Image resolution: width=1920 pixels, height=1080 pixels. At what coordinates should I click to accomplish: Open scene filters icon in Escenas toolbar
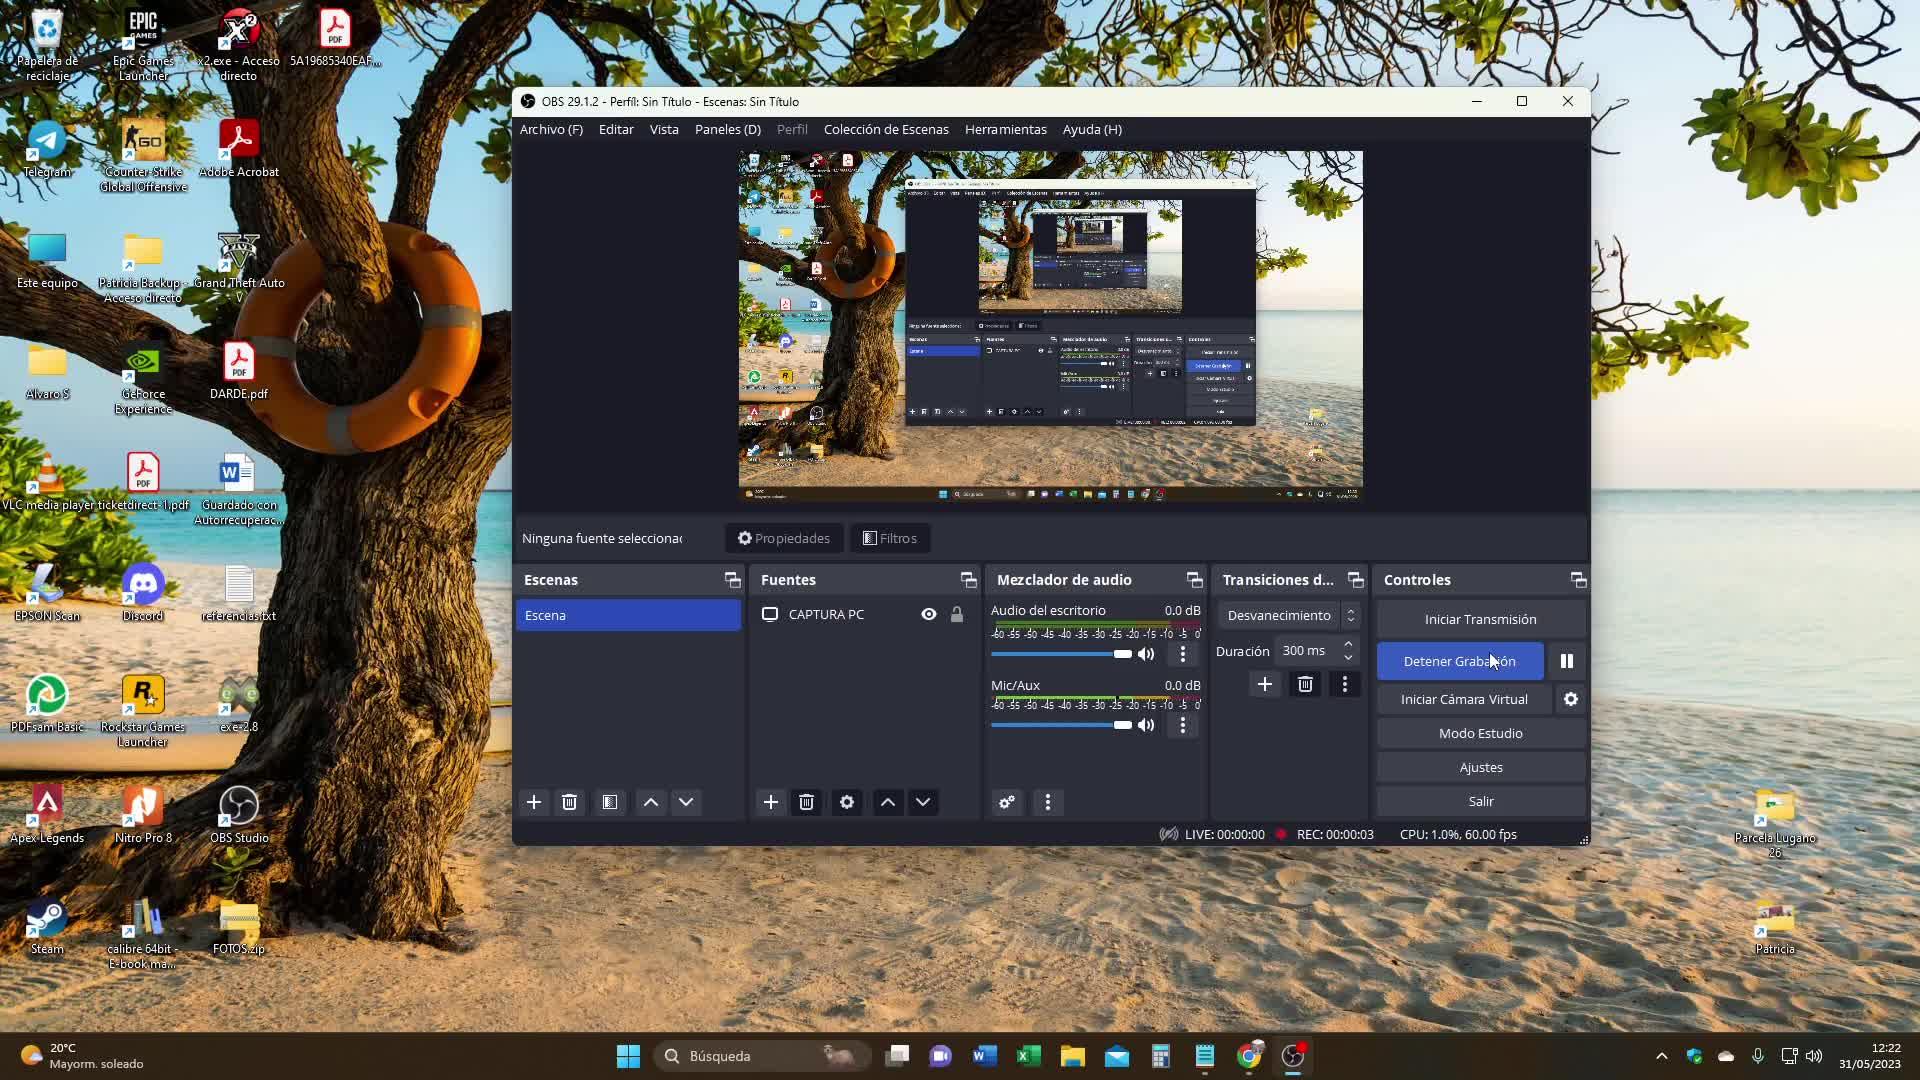pos(610,802)
